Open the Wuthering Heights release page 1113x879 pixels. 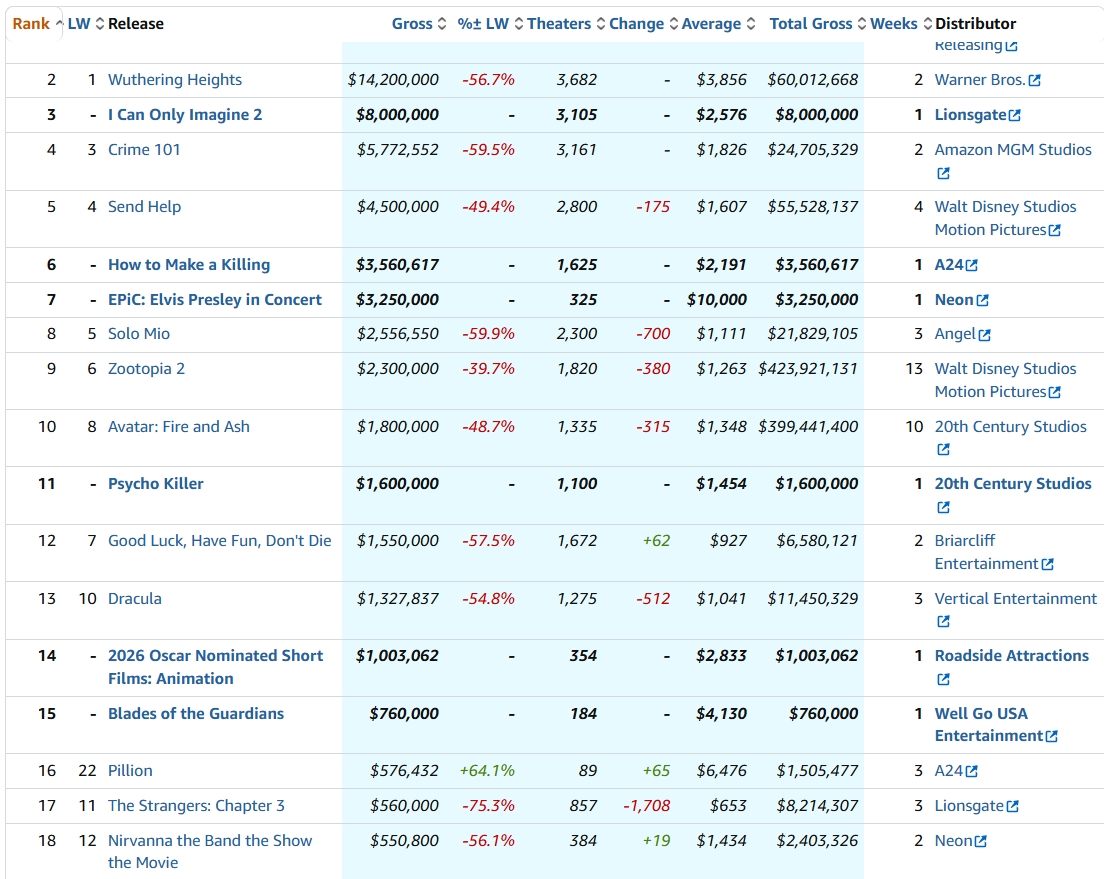[175, 80]
